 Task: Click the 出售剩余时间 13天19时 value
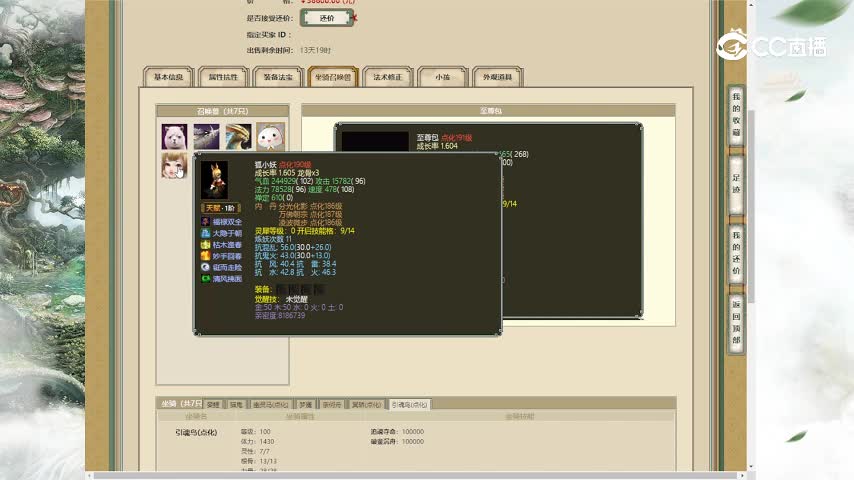tap(315, 50)
